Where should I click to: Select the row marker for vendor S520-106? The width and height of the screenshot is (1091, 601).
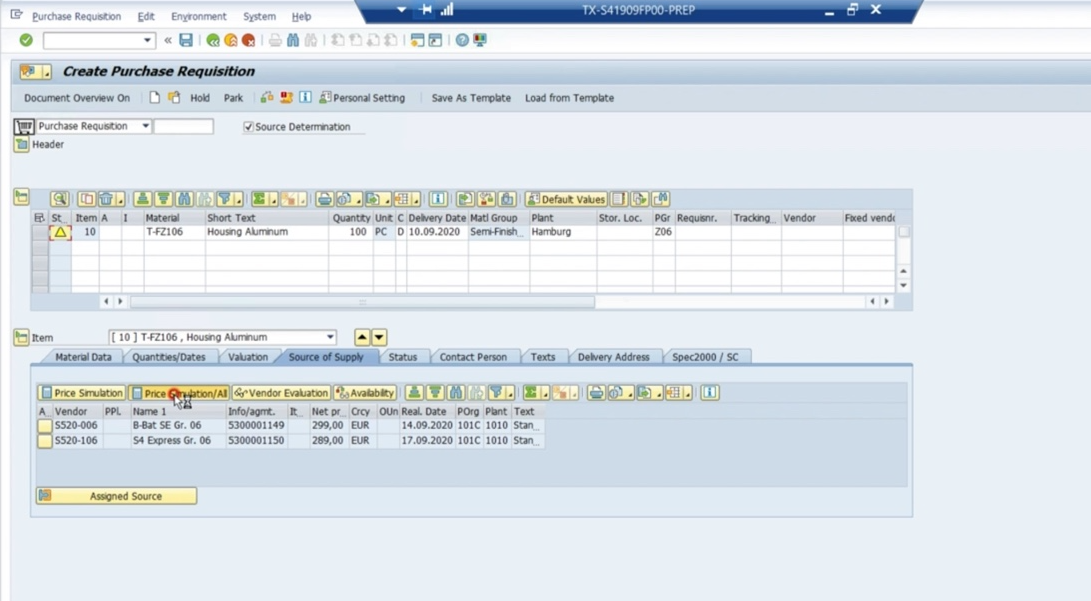pos(45,441)
